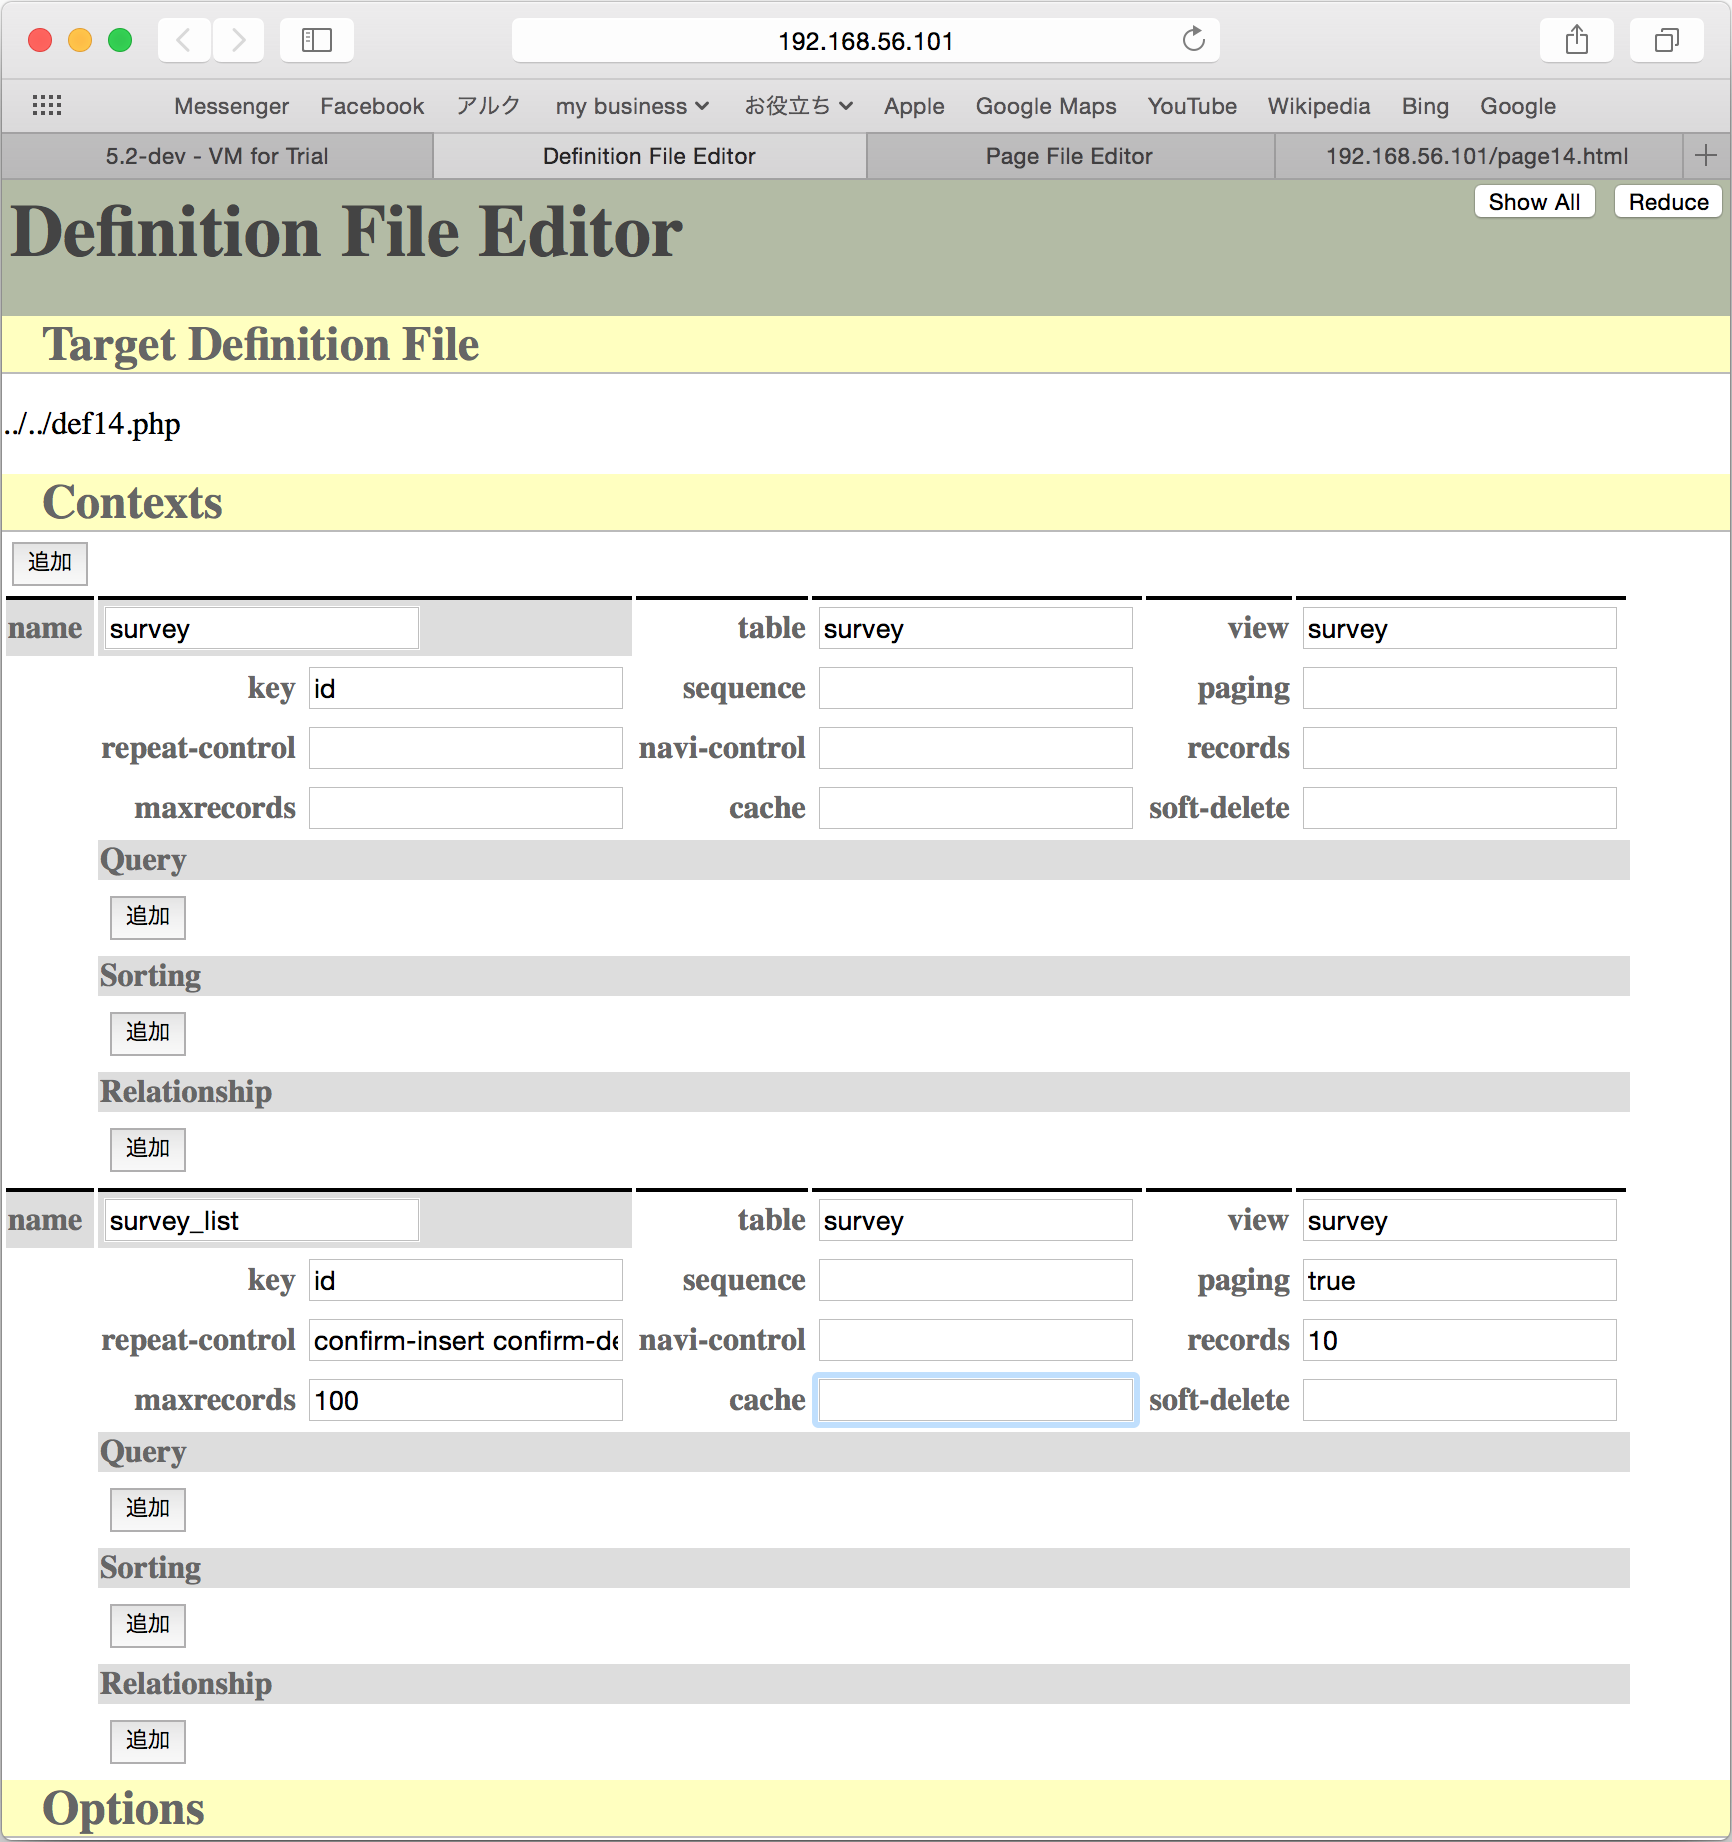
Task: Expand the my business bookmarks folder
Action: click(632, 106)
